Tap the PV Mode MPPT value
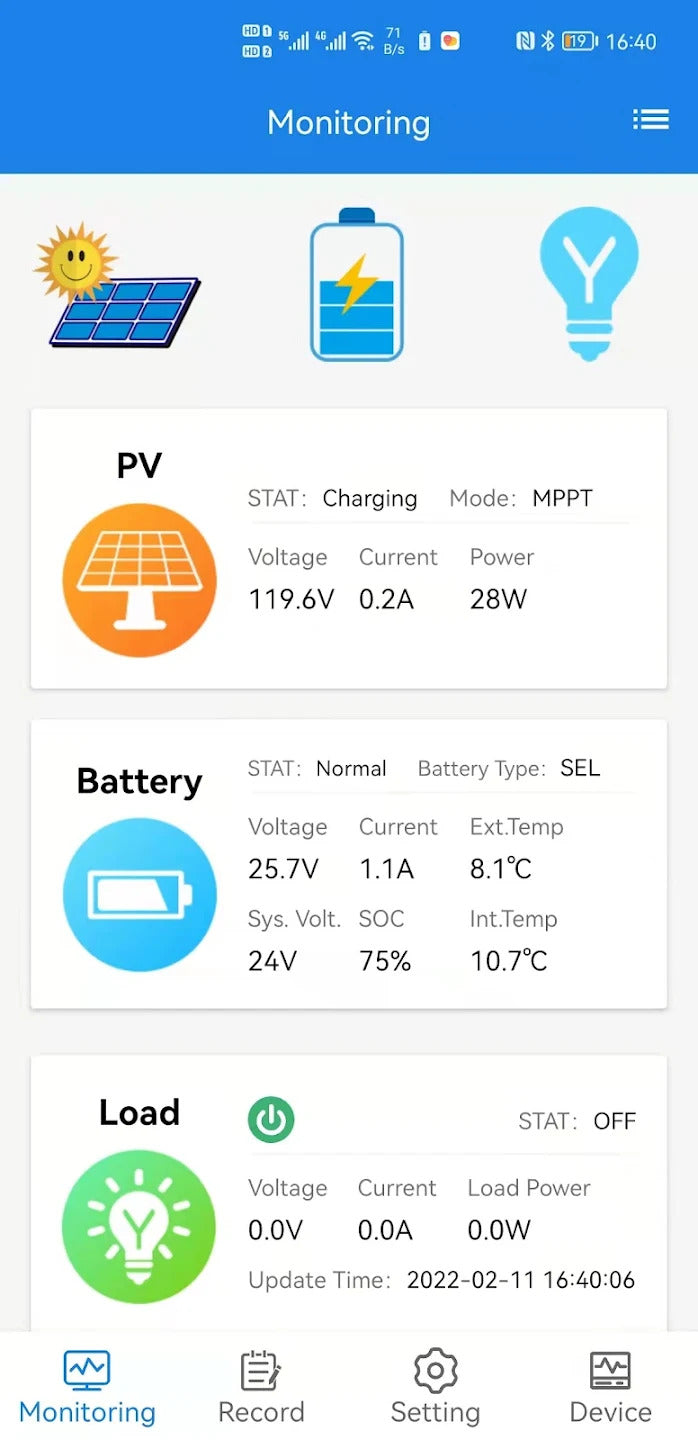The height and width of the screenshot is (1440, 698). (x=562, y=498)
